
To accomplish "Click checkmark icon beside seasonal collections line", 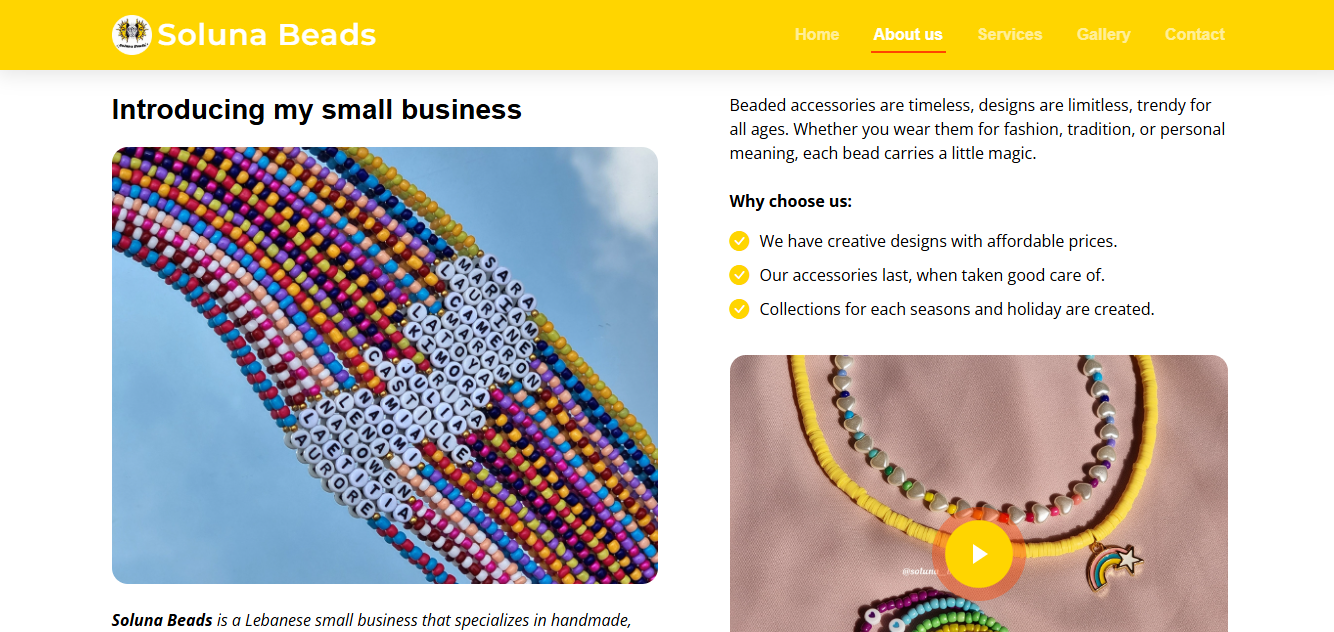I will click(x=739, y=309).
